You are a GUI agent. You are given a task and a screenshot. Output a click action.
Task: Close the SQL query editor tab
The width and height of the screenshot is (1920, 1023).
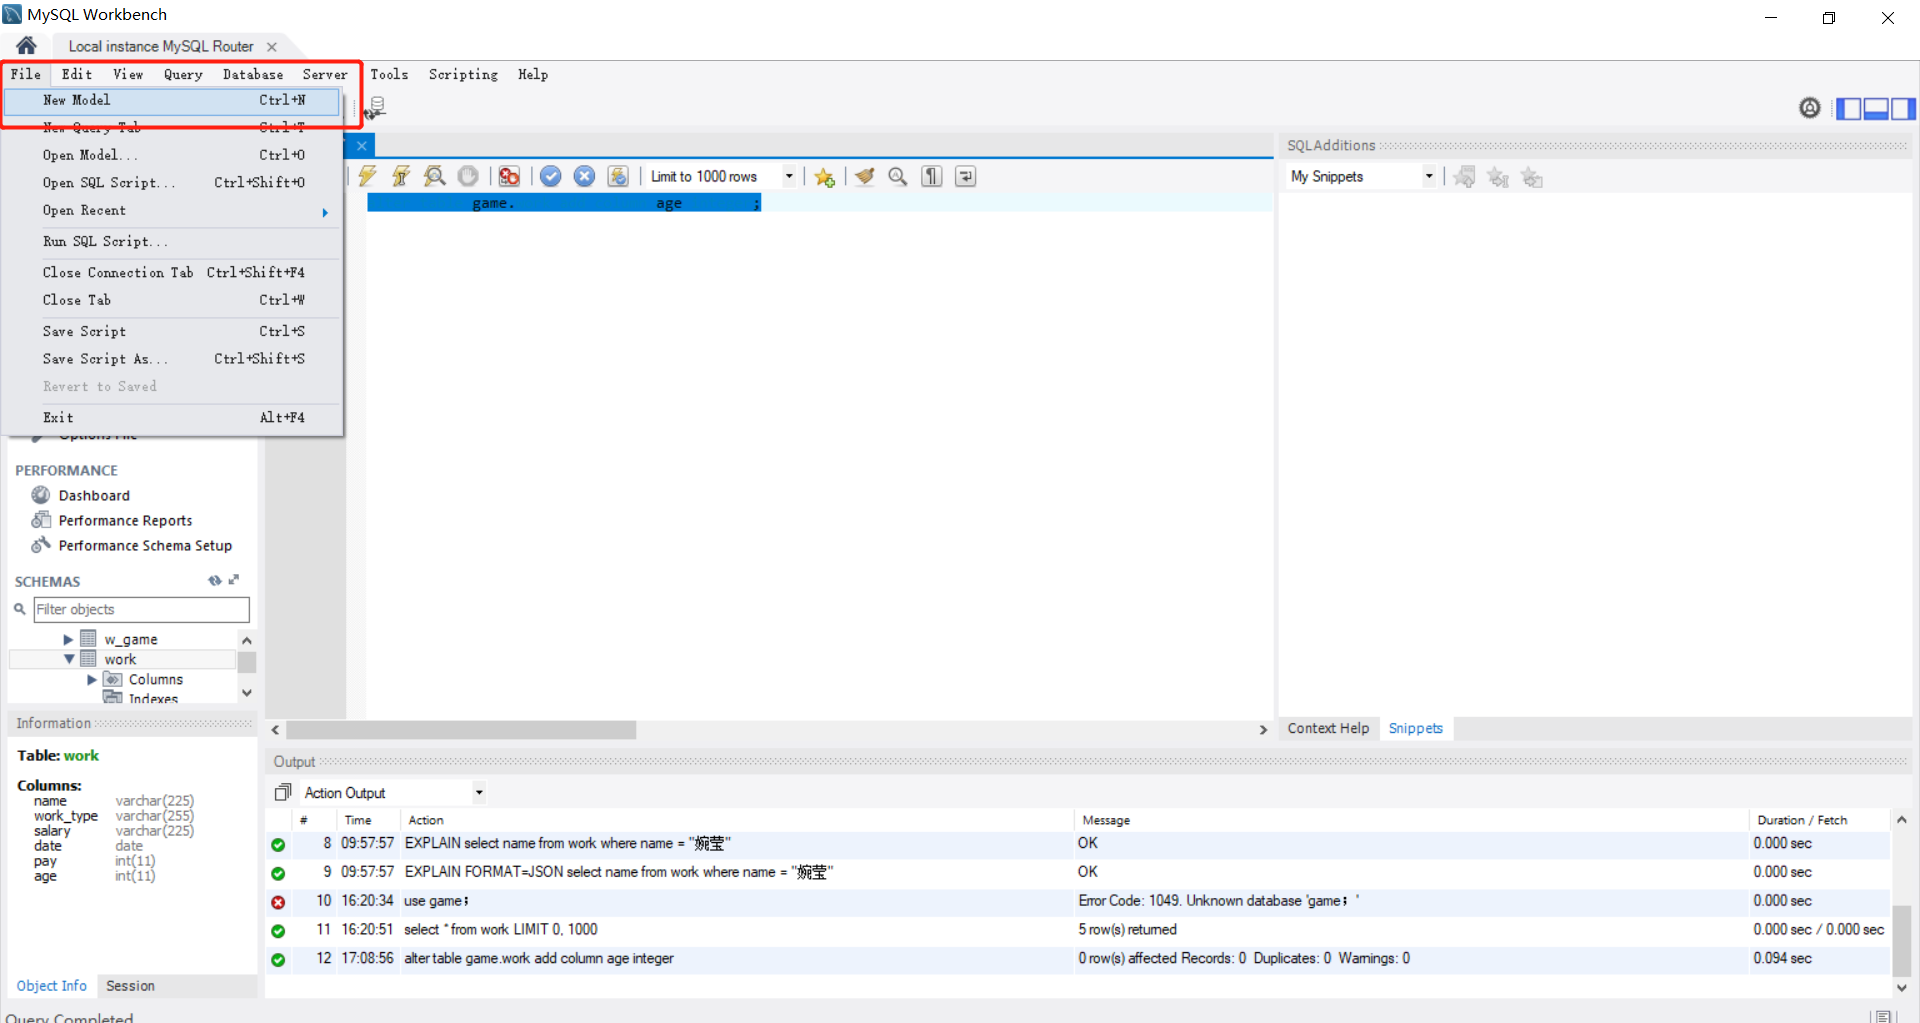click(x=362, y=146)
